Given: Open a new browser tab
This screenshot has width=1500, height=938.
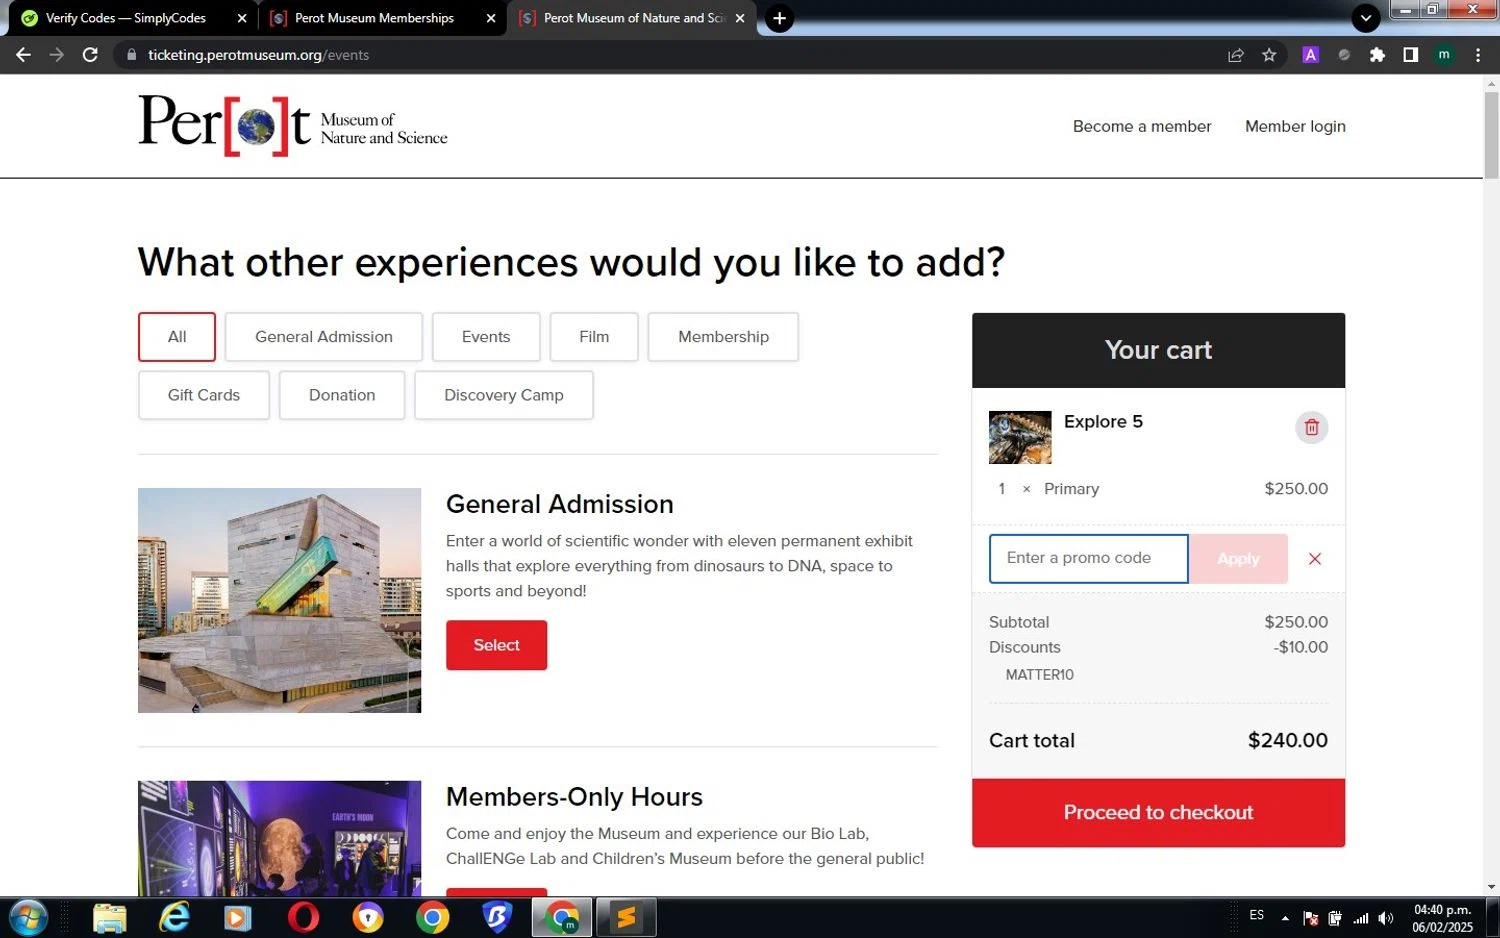Looking at the screenshot, I should [779, 18].
